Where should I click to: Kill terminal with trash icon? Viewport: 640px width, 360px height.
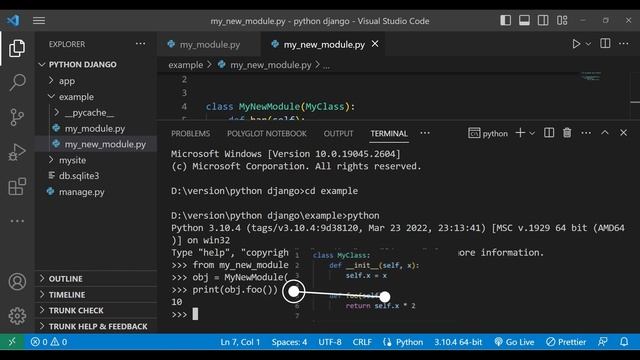(x=567, y=133)
